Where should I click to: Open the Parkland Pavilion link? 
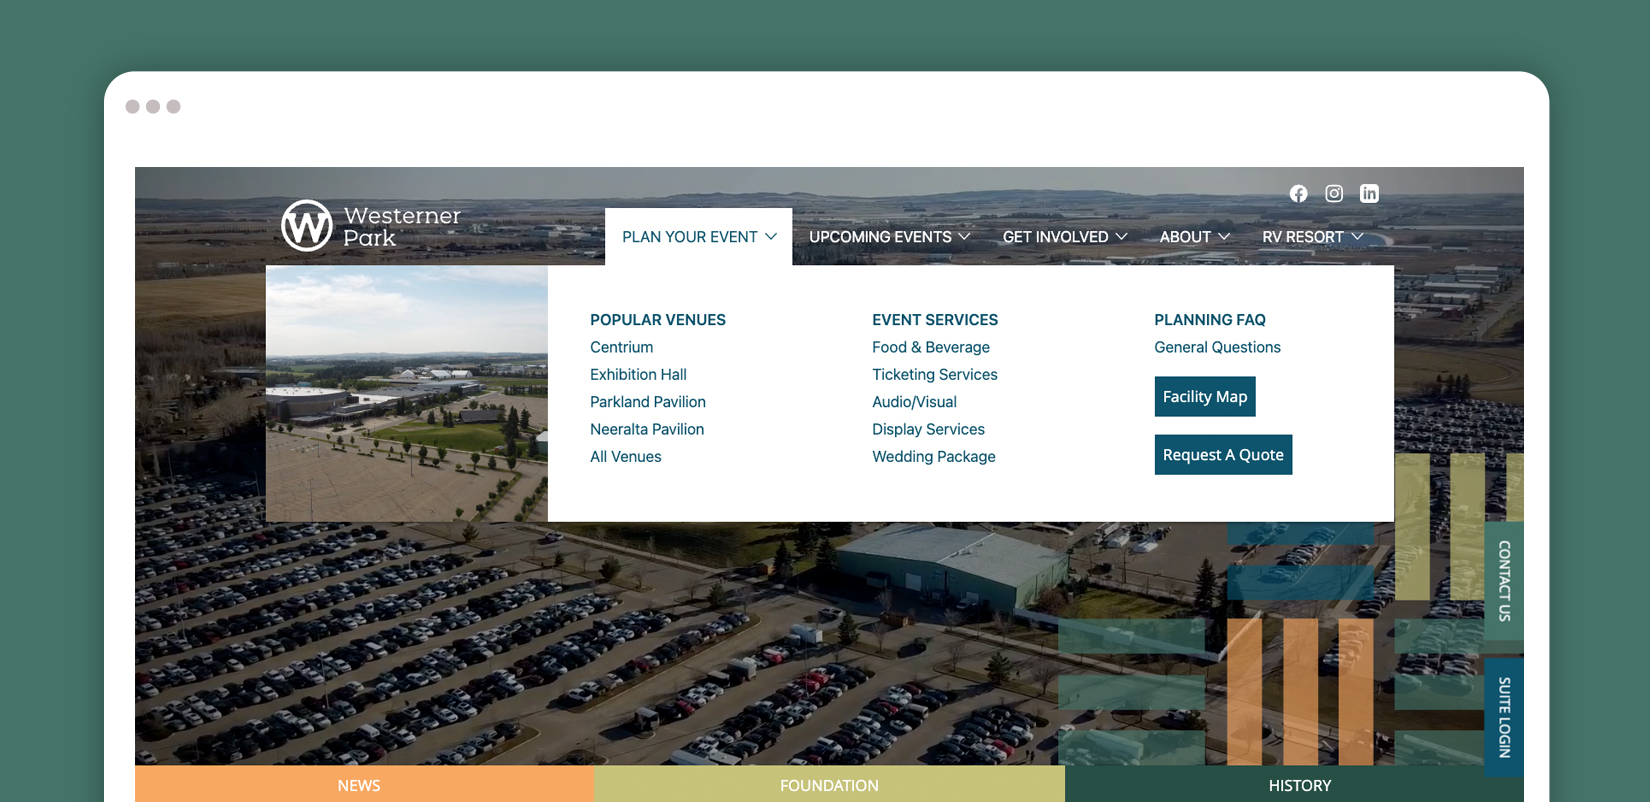click(648, 402)
